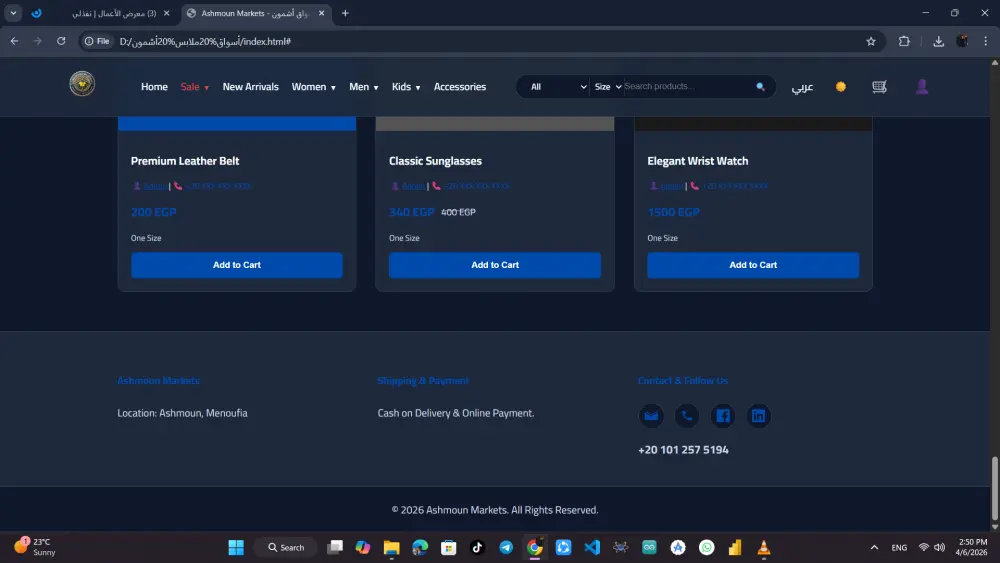
Task: Open the All category dropdown
Action: (x=557, y=87)
